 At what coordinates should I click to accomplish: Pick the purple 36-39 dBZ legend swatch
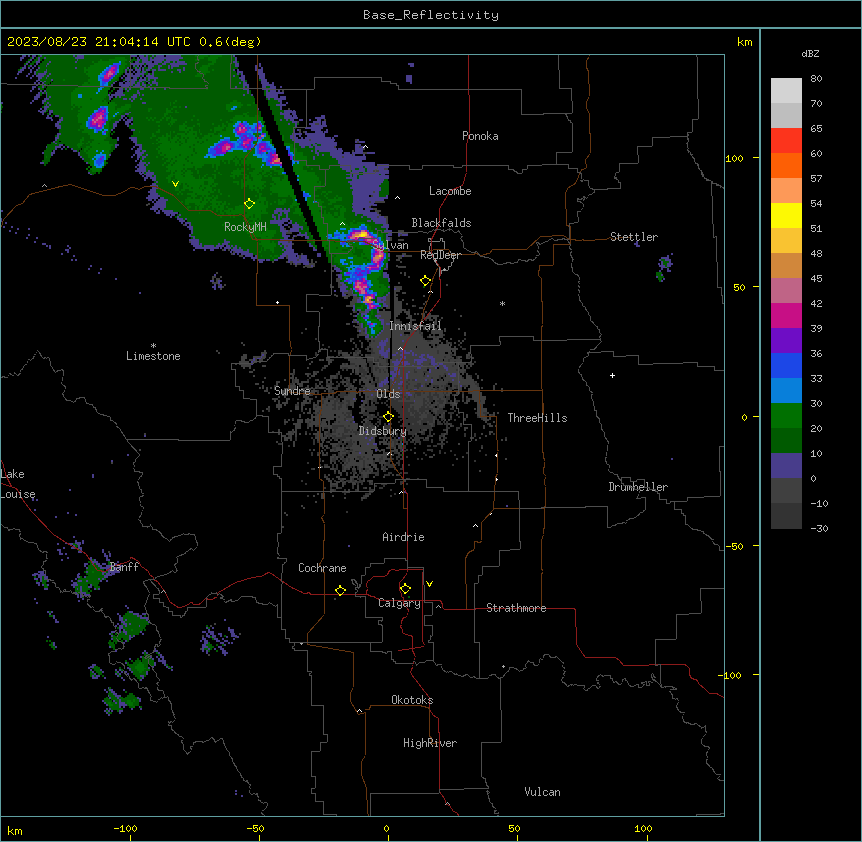click(786, 341)
